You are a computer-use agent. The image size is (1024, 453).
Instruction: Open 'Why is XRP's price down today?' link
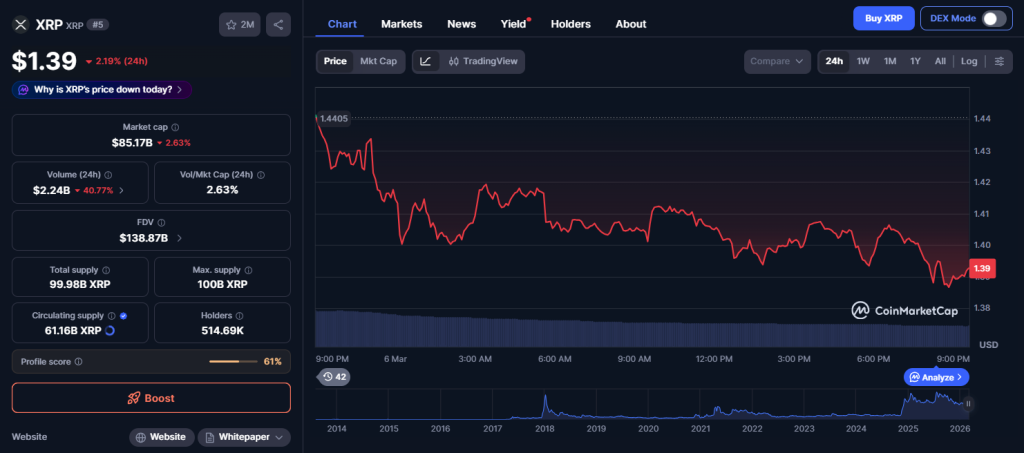(x=101, y=90)
